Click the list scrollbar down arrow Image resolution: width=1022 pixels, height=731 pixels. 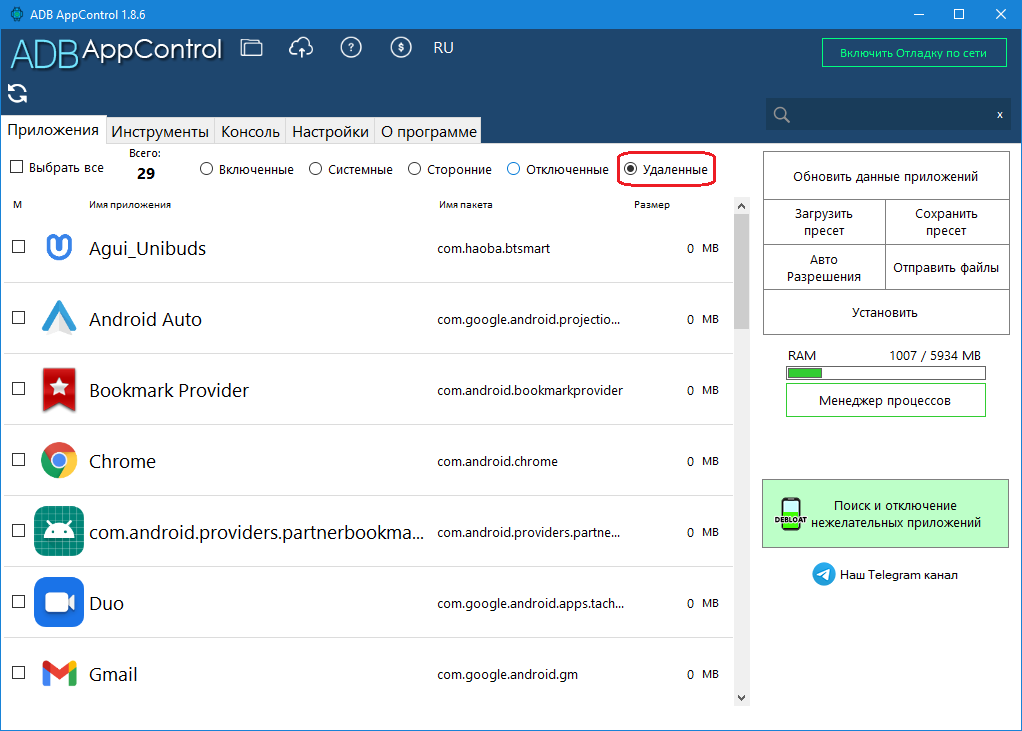pos(741,698)
